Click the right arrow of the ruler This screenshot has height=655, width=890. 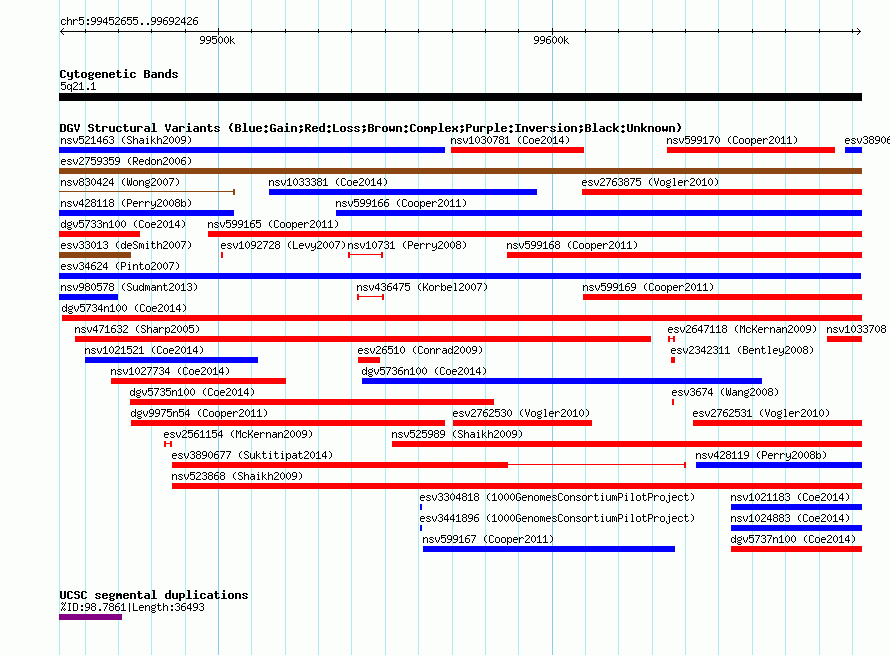click(x=858, y=31)
